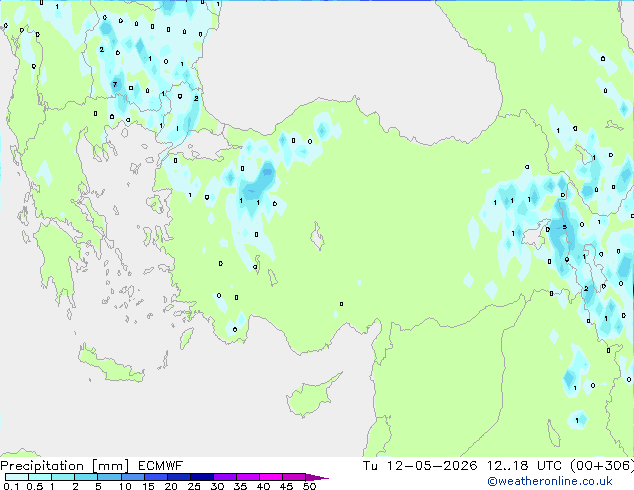The height and width of the screenshot is (490, 634).
Task: Select the 0.1–0.5 mm palest cyan legend swatch
Action: [17, 477]
